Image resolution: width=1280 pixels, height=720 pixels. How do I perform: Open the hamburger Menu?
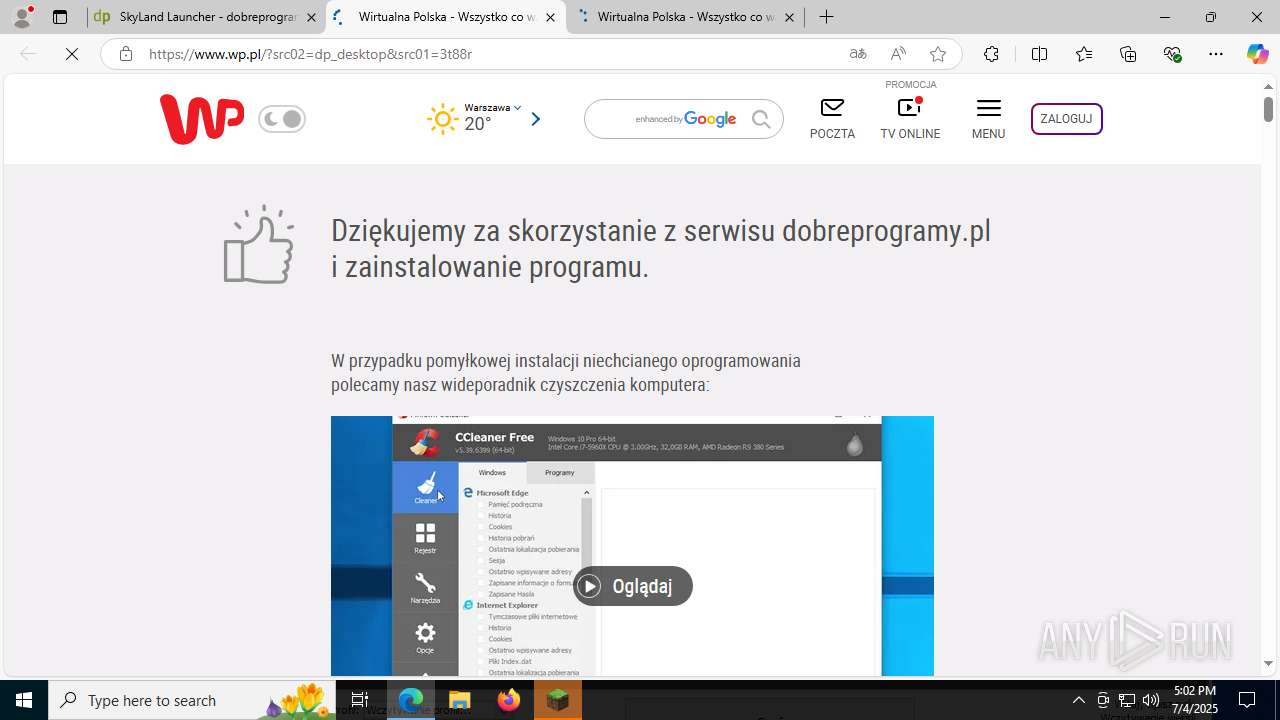(x=988, y=118)
